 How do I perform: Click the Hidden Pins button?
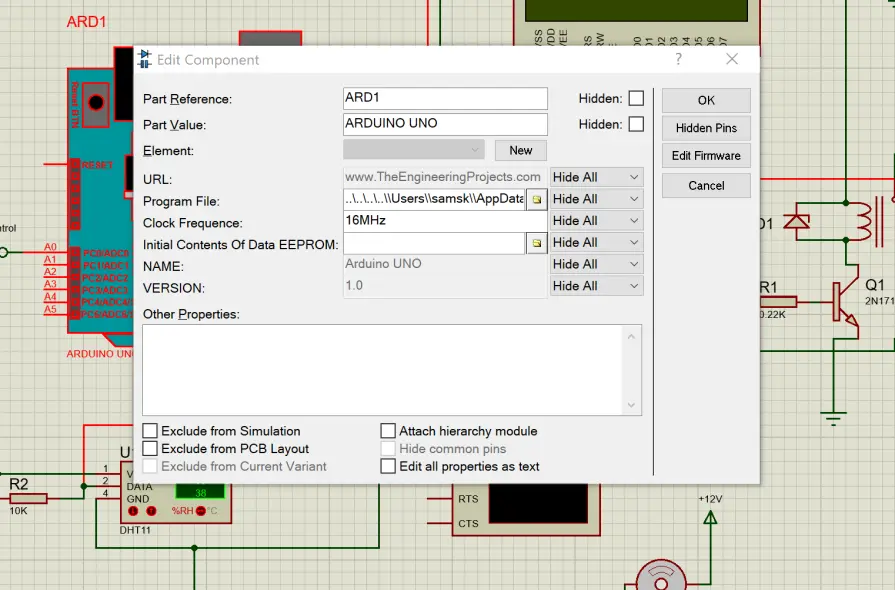pos(706,128)
